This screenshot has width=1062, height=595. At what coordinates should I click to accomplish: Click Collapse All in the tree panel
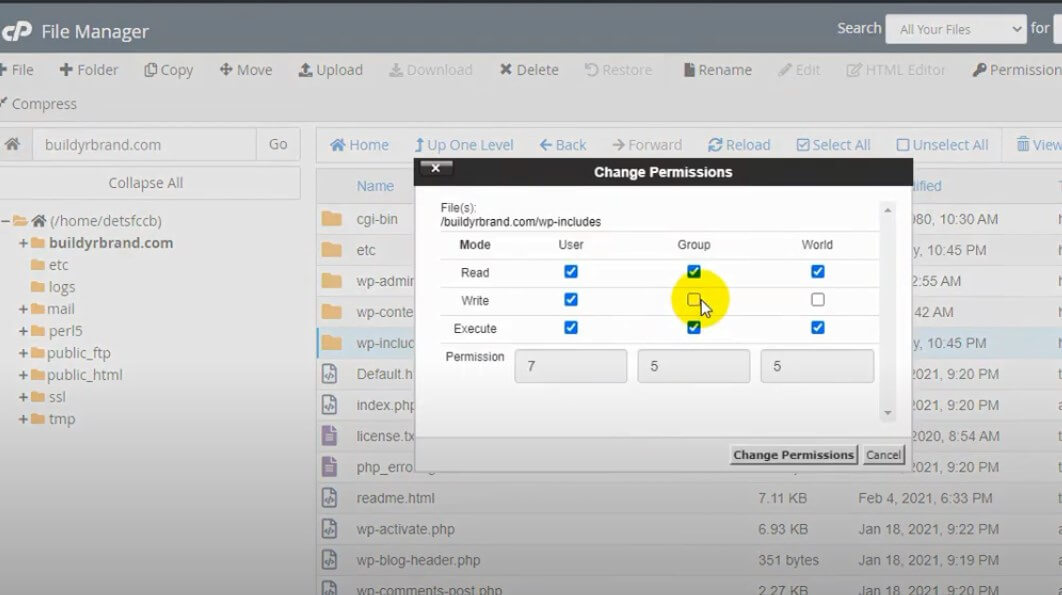click(146, 183)
